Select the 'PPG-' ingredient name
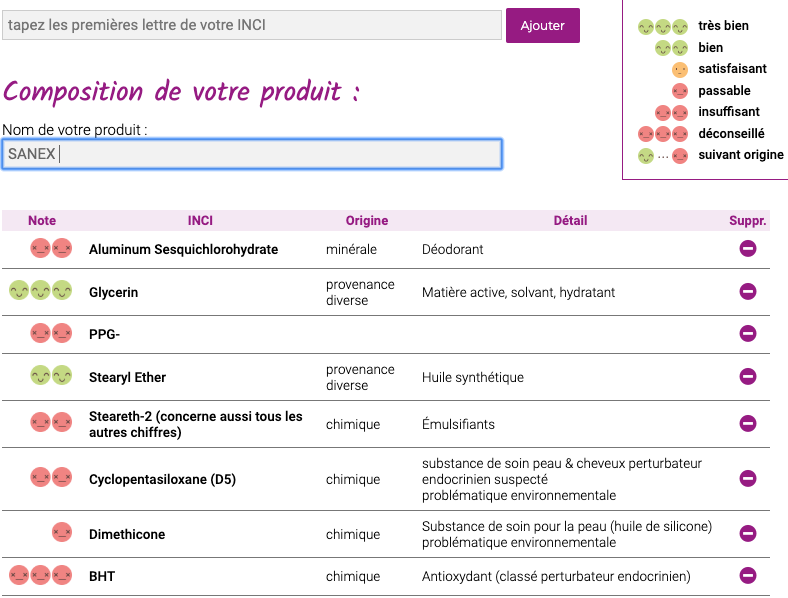Image resolution: width=788 pixels, height=598 pixels. point(105,334)
